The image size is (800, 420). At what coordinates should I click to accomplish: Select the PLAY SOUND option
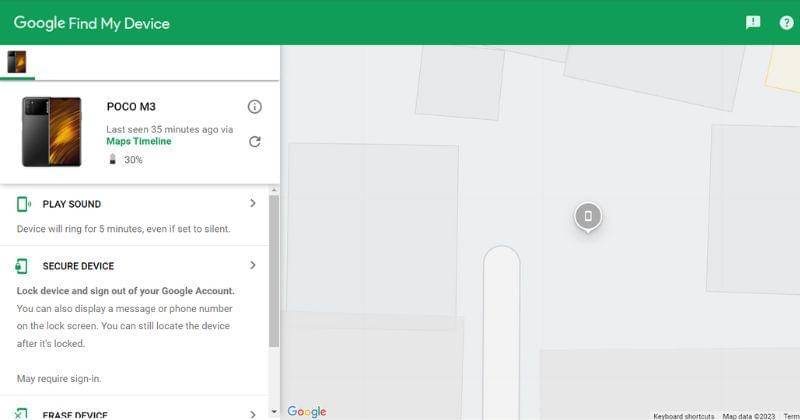pos(71,204)
